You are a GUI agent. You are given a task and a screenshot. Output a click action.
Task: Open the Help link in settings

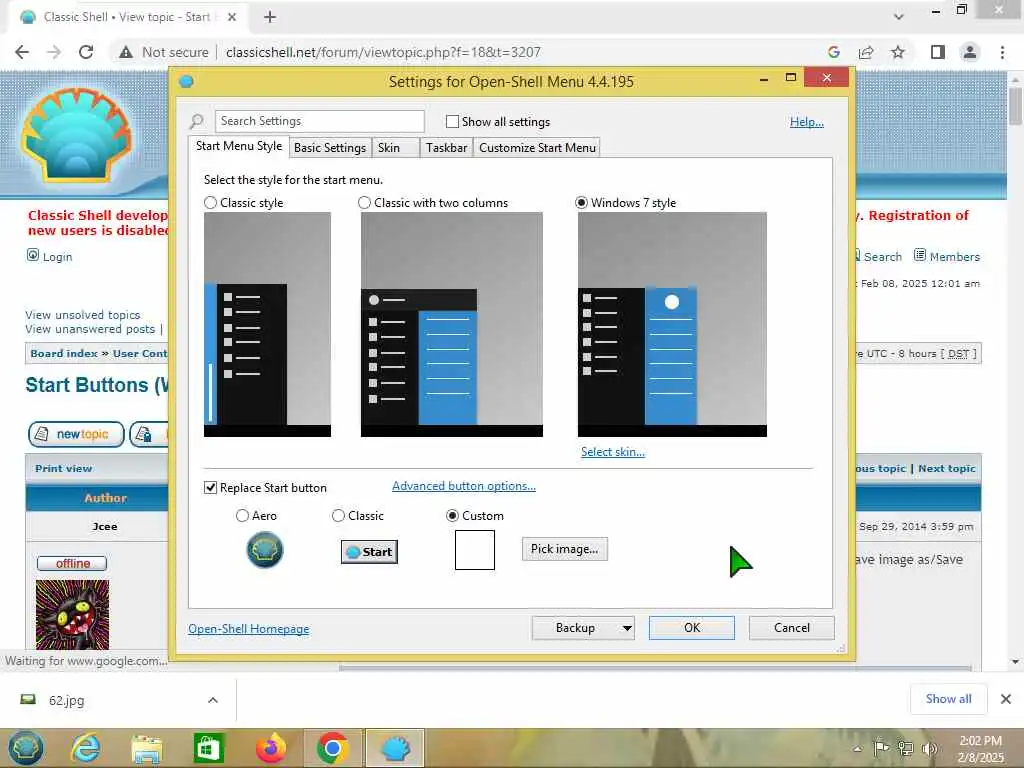tap(807, 121)
